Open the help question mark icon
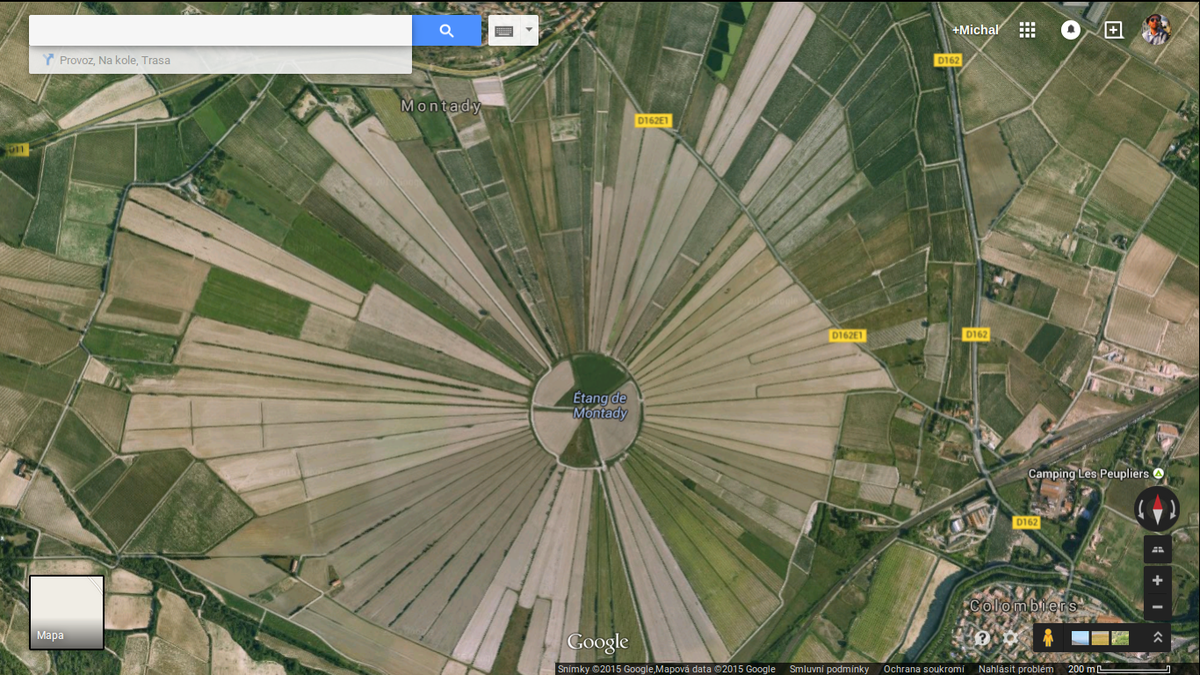 click(x=983, y=638)
